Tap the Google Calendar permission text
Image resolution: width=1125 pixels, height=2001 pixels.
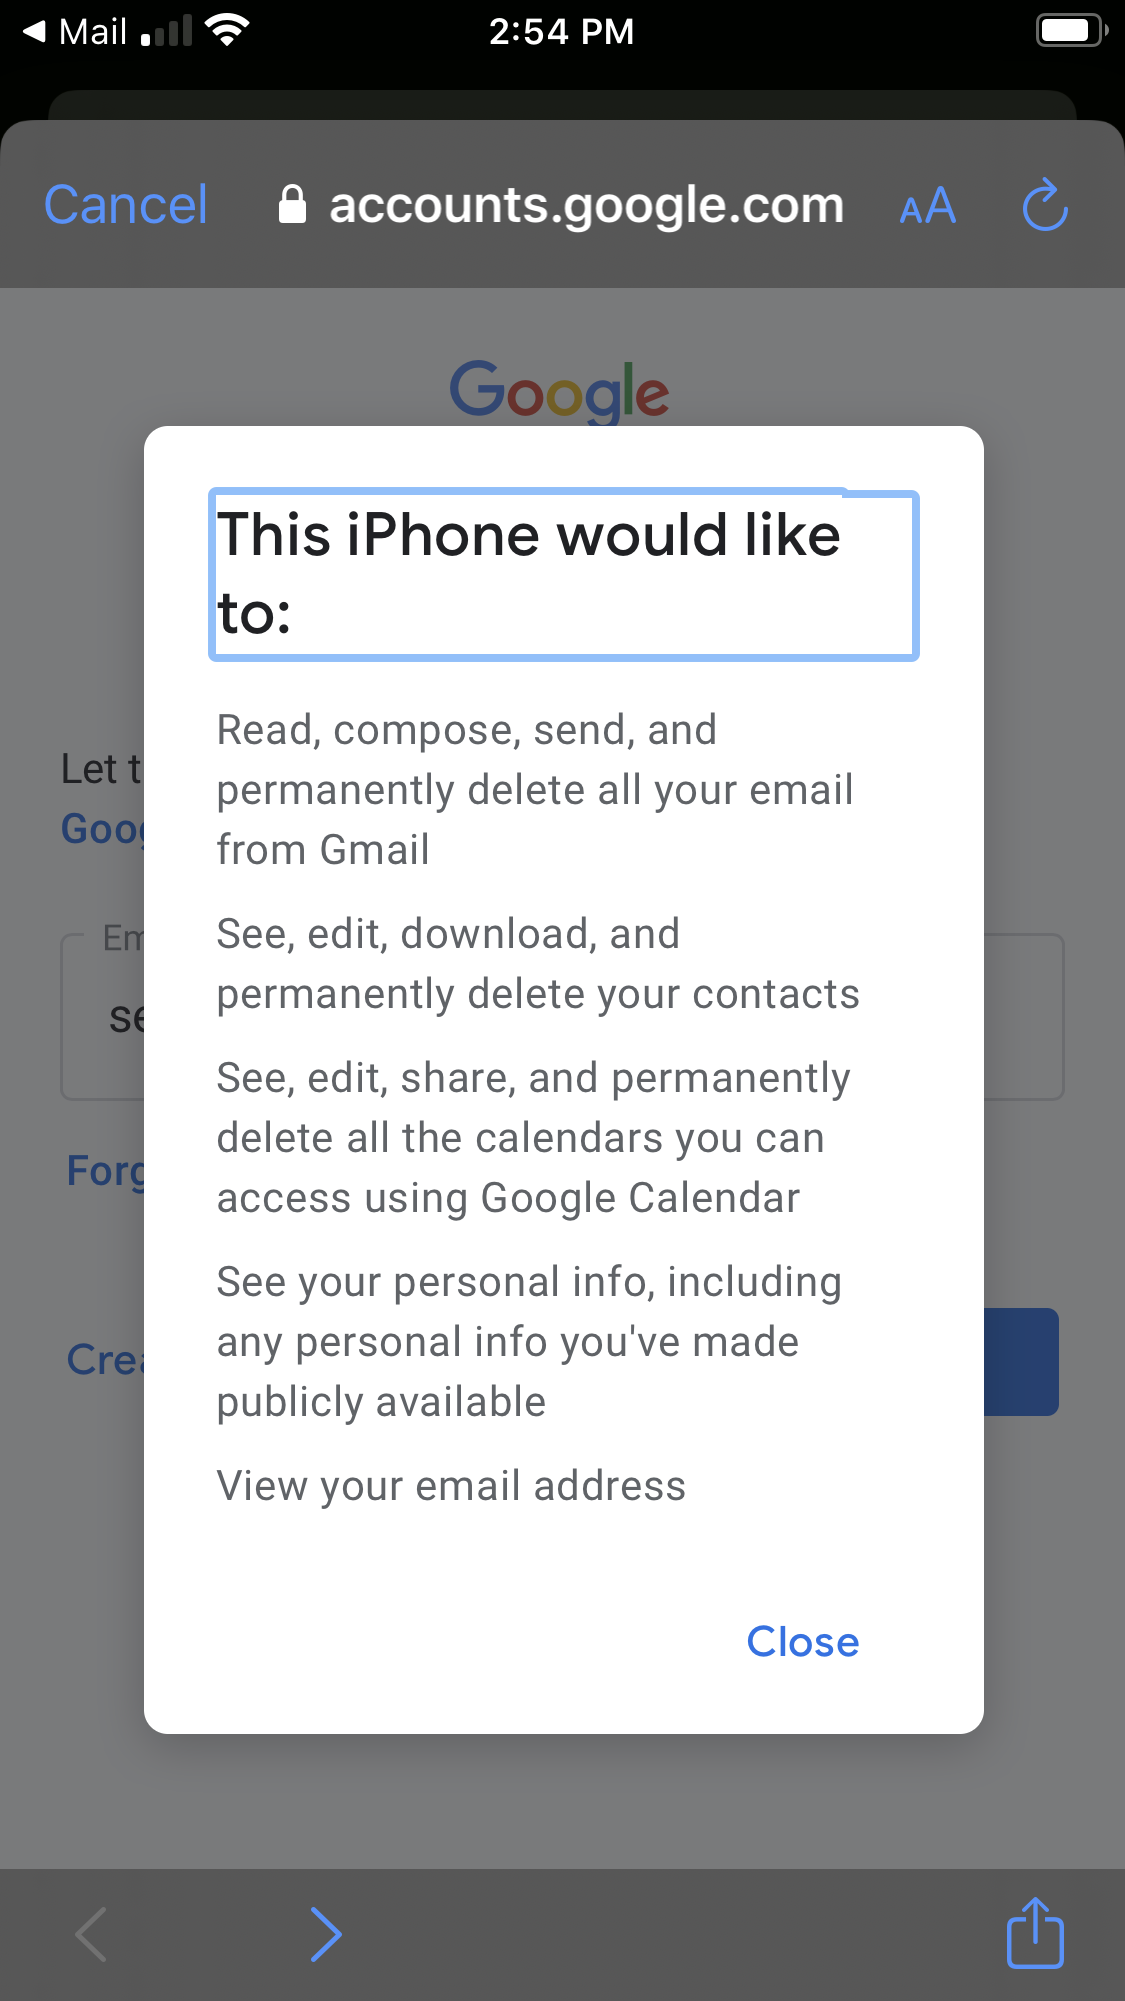(x=534, y=1137)
